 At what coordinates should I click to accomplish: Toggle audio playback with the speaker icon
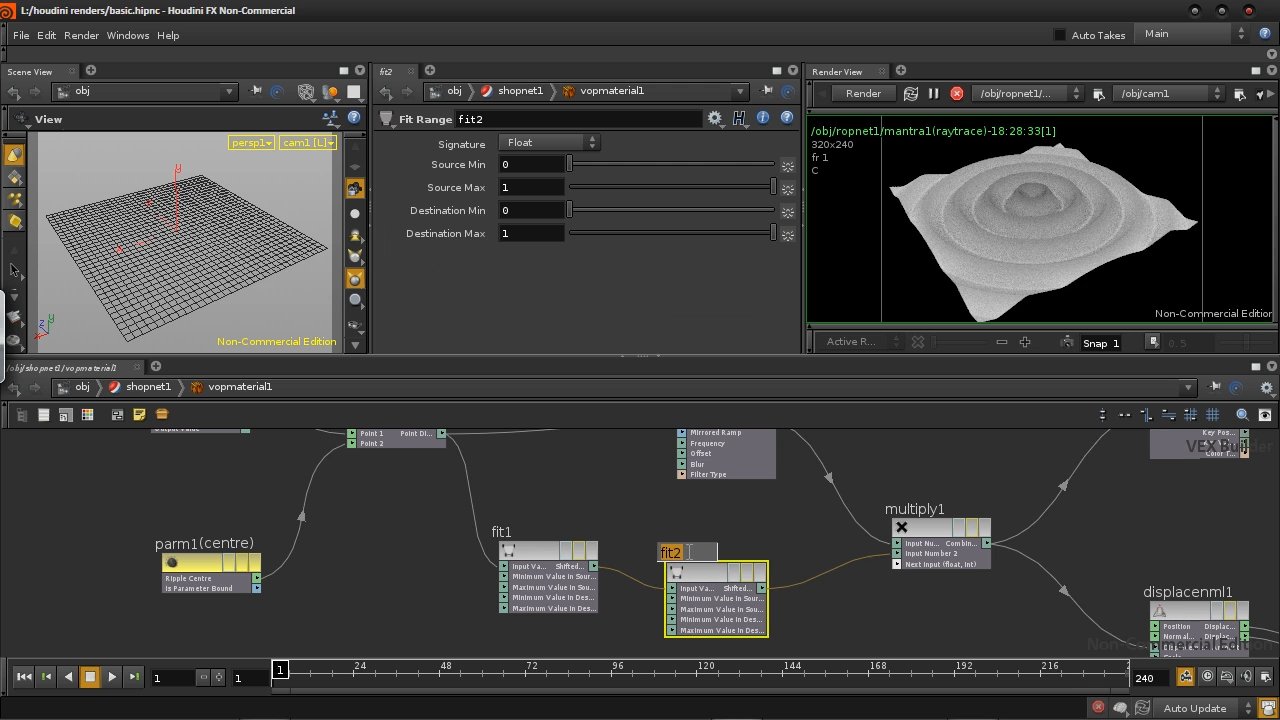click(x=1246, y=677)
